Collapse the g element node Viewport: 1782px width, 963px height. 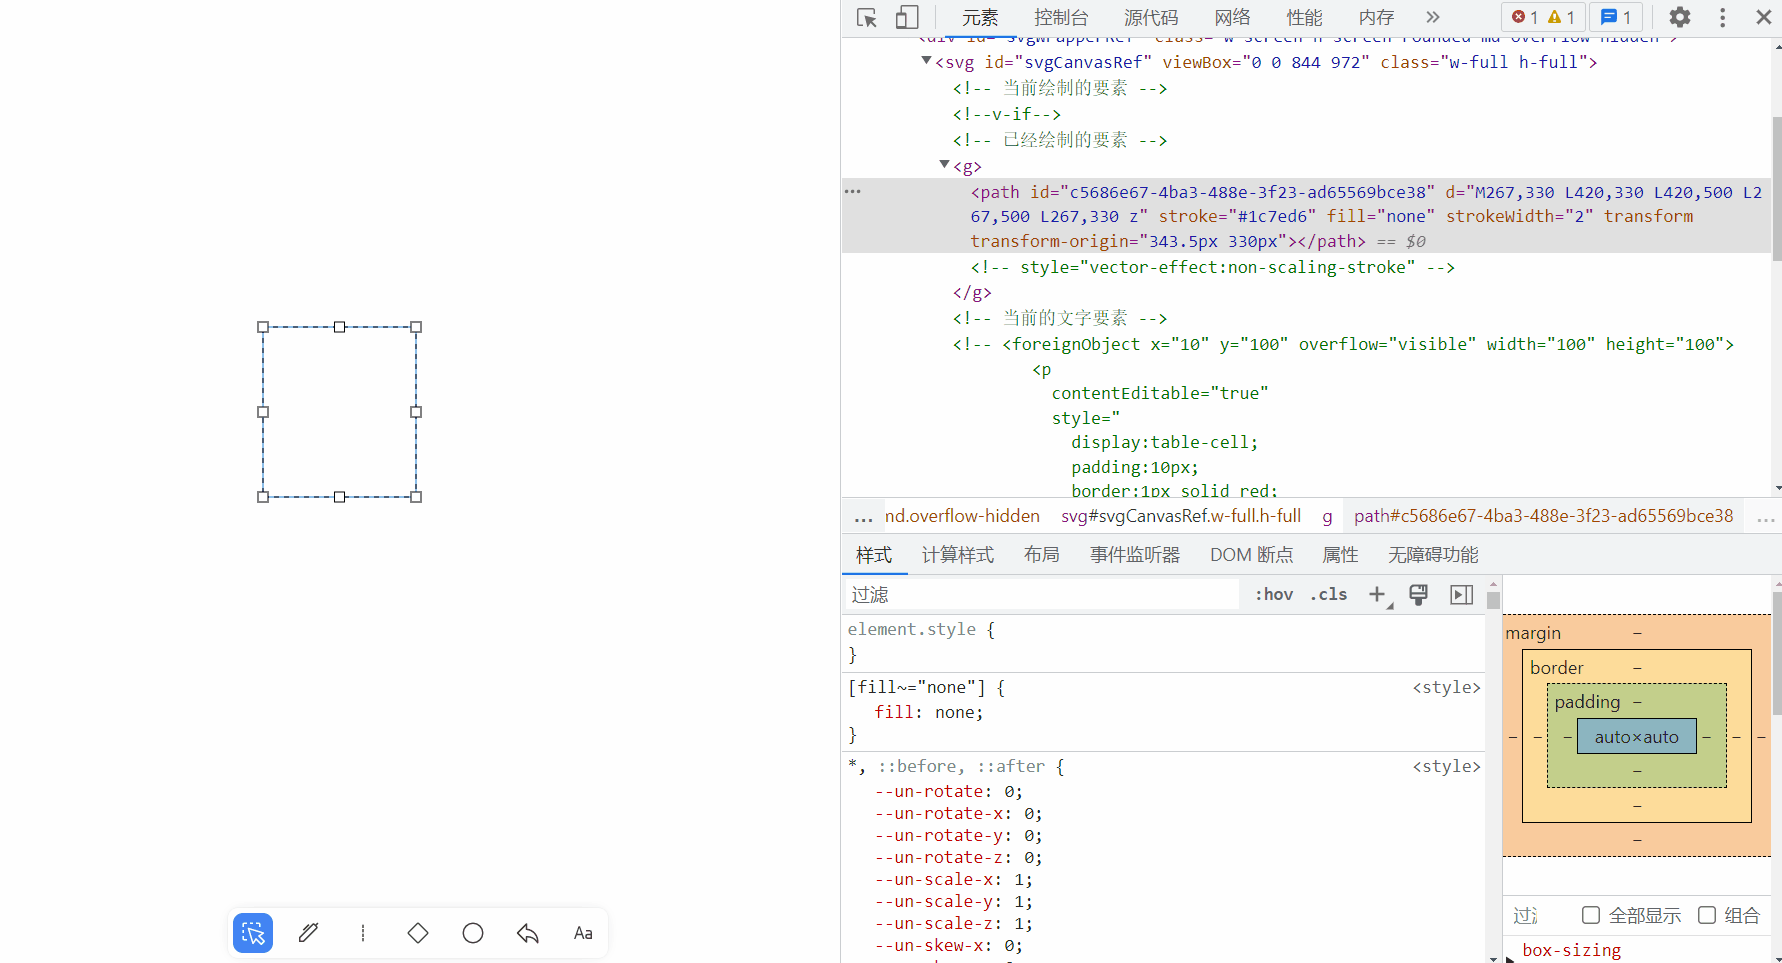(x=943, y=164)
